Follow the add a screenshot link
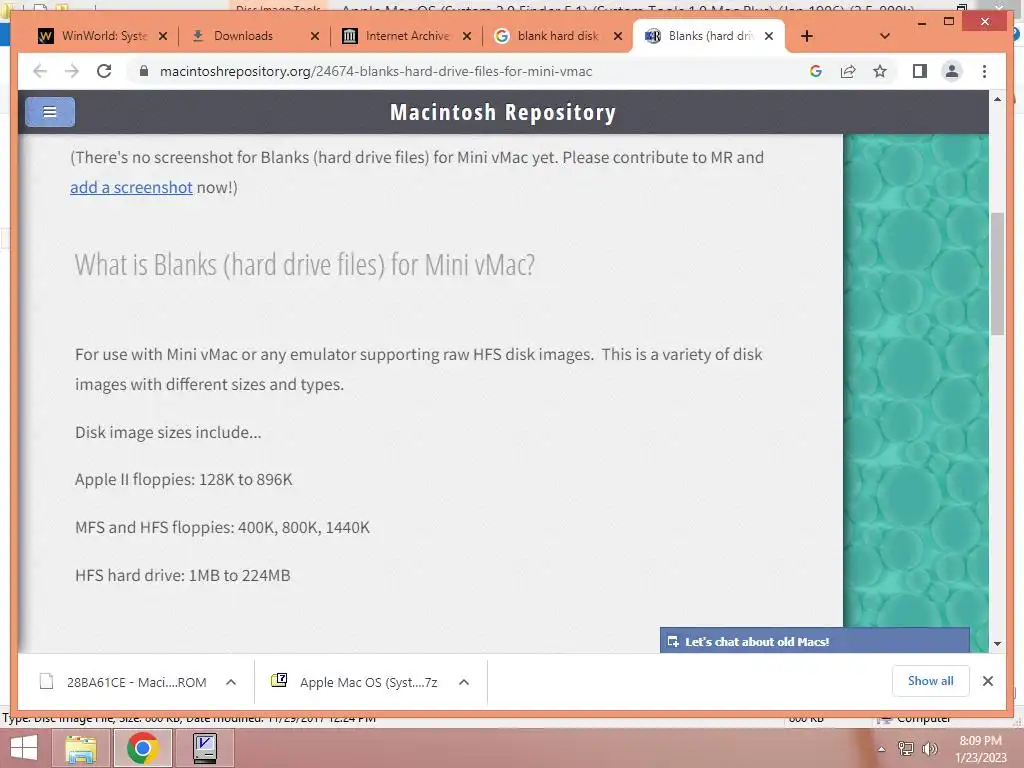The width and height of the screenshot is (1024, 768). [131, 187]
